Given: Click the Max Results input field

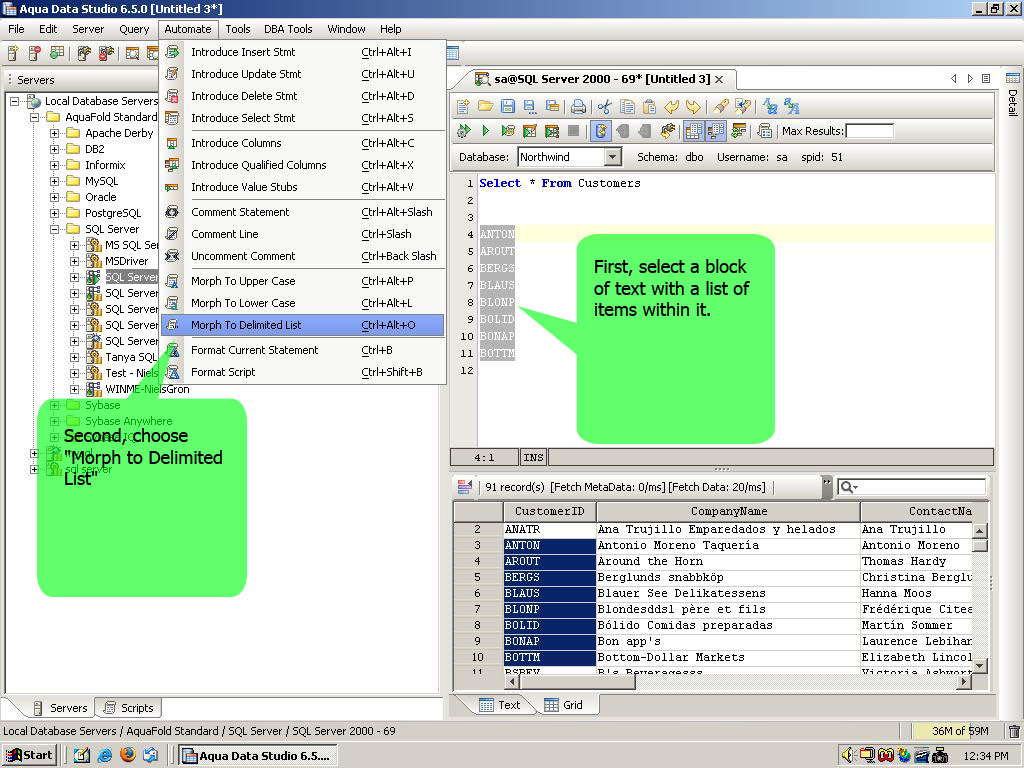Looking at the screenshot, I should [869, 131].
